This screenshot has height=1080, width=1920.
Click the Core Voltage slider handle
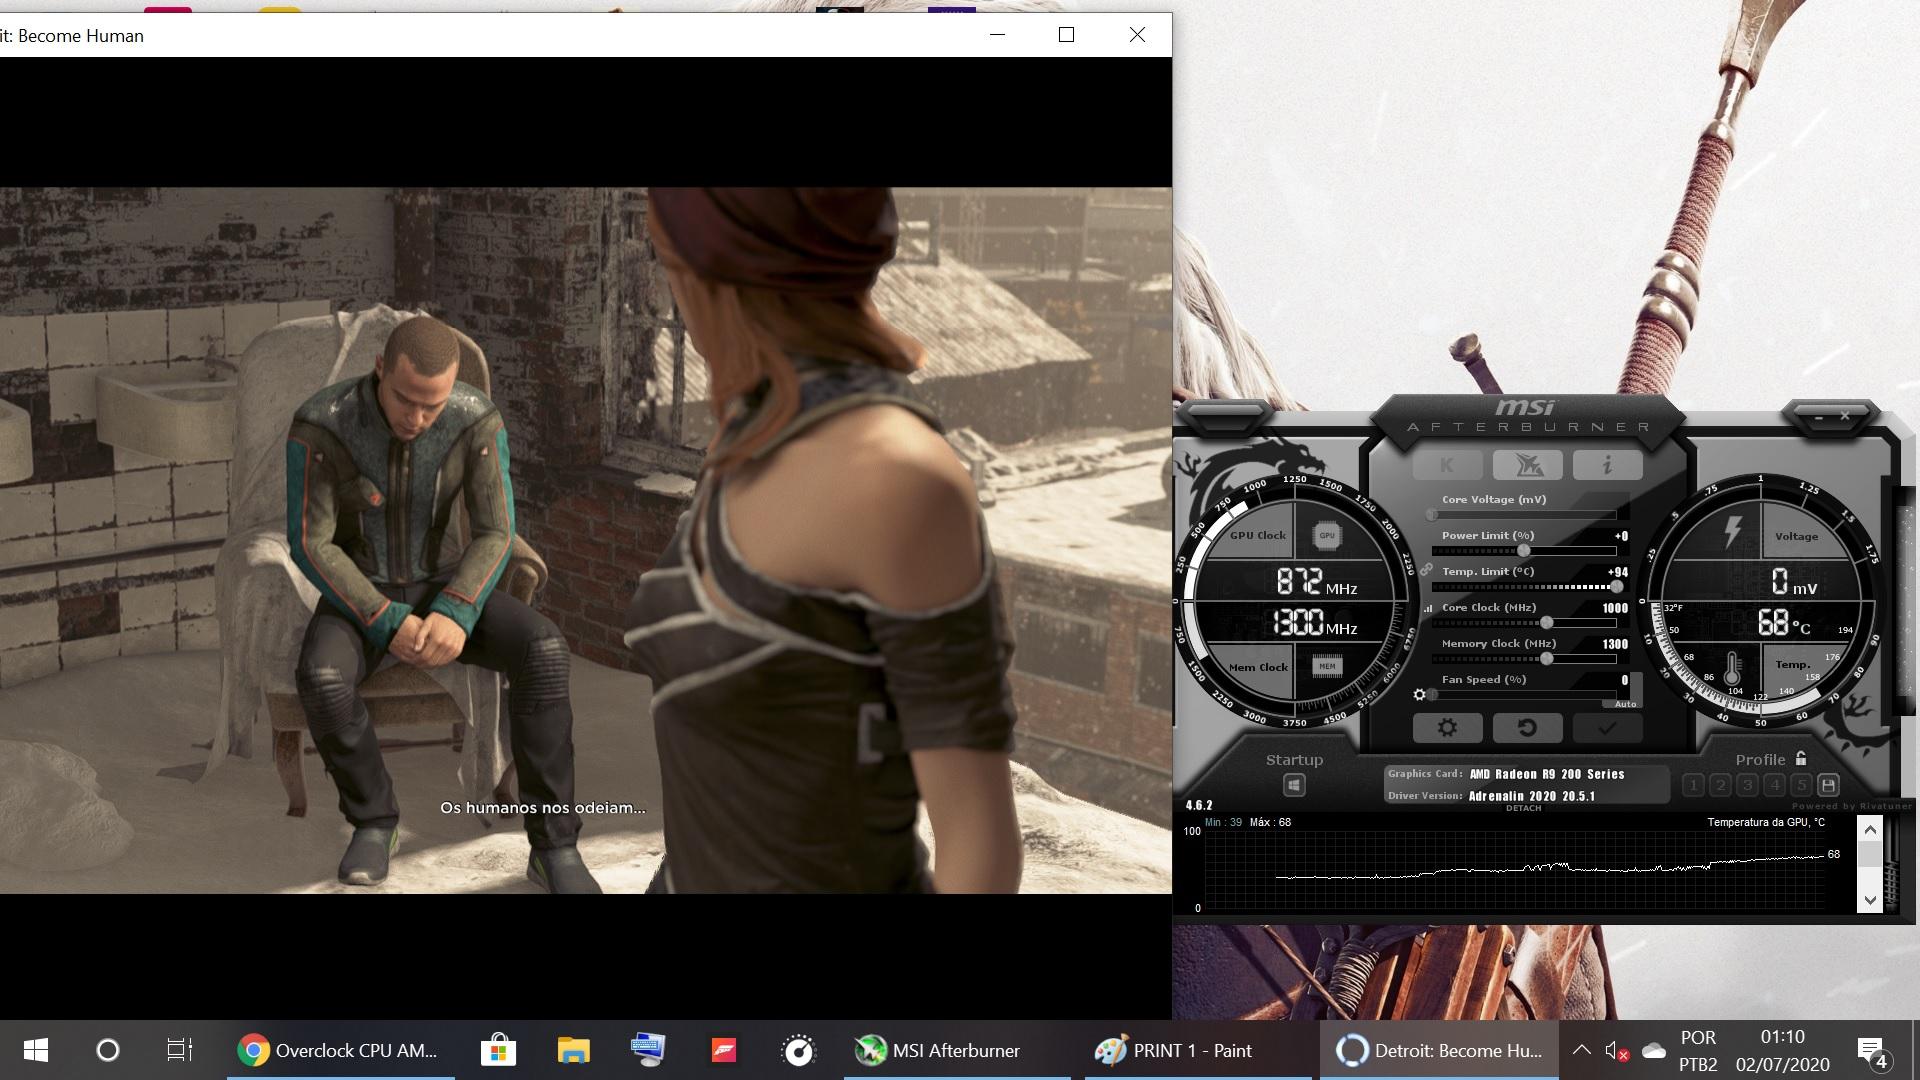coord(1432,515)
